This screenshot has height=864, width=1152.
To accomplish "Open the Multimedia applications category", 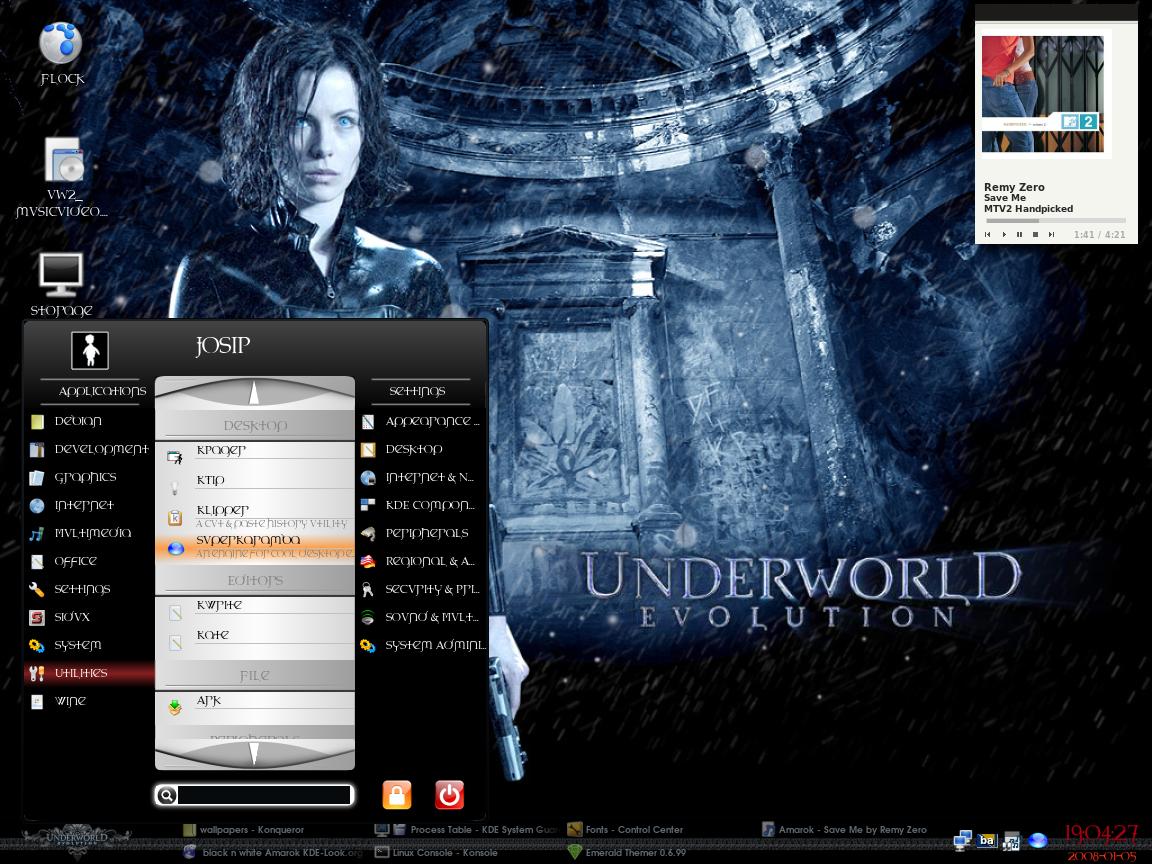I will [x=89, y=533].
